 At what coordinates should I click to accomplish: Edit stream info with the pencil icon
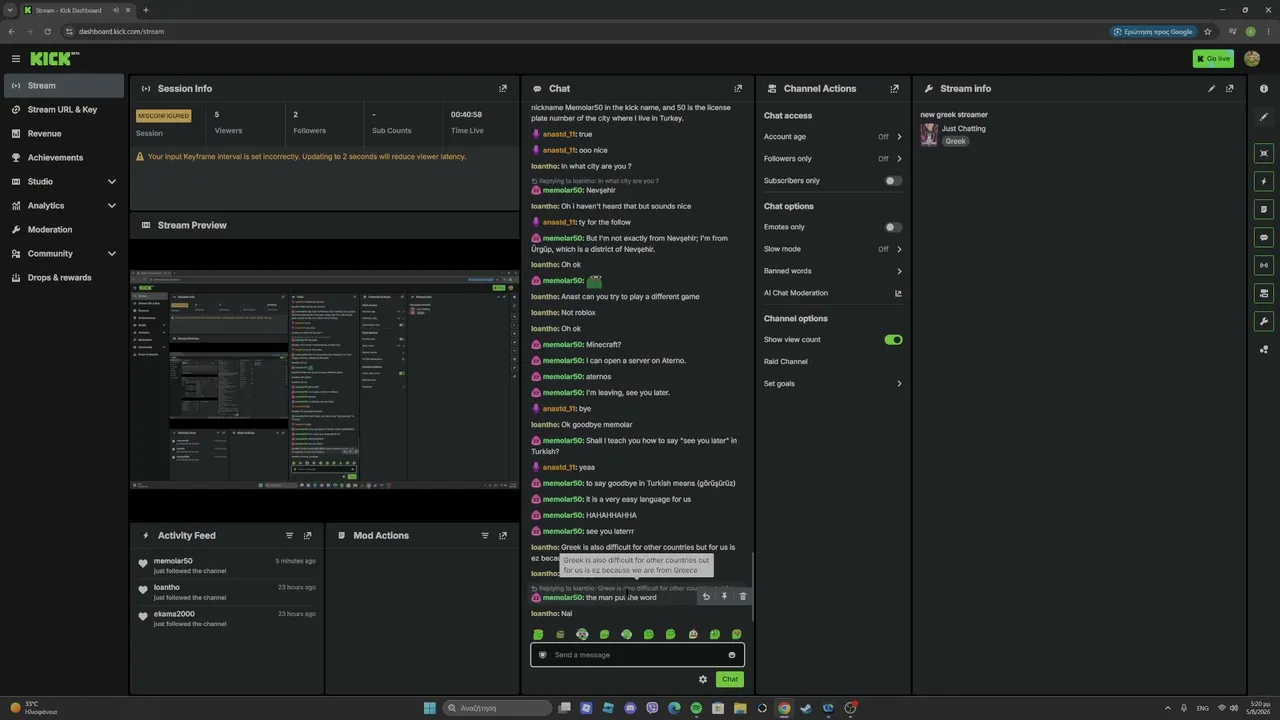click(x=1211, y=89)
